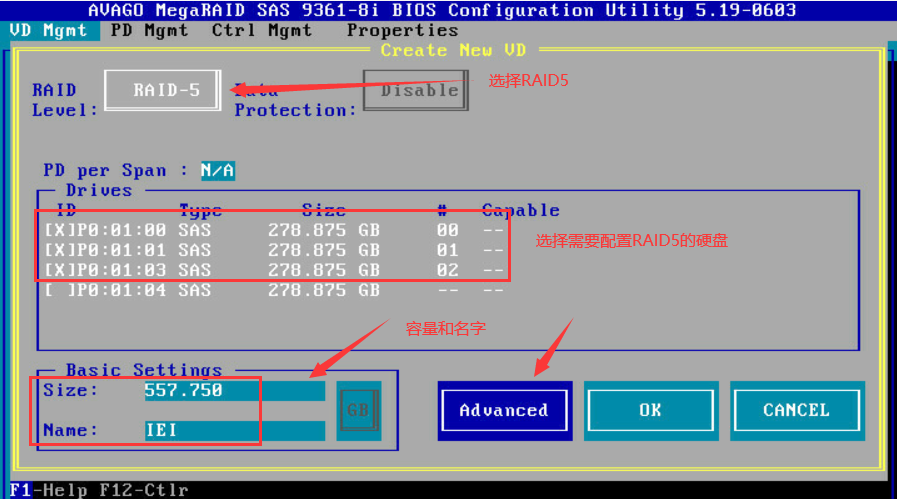Click the Capable column header
This screenshot has width=897, height=499.
(521, 210)
